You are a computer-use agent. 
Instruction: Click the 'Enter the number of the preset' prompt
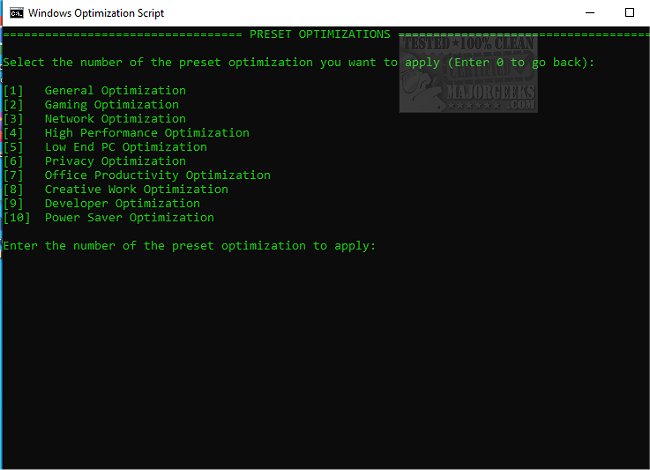coord(189,246)
